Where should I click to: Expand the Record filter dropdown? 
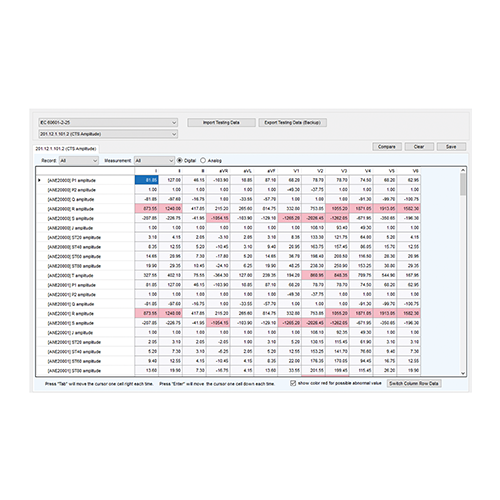click(x=79, y=161)
